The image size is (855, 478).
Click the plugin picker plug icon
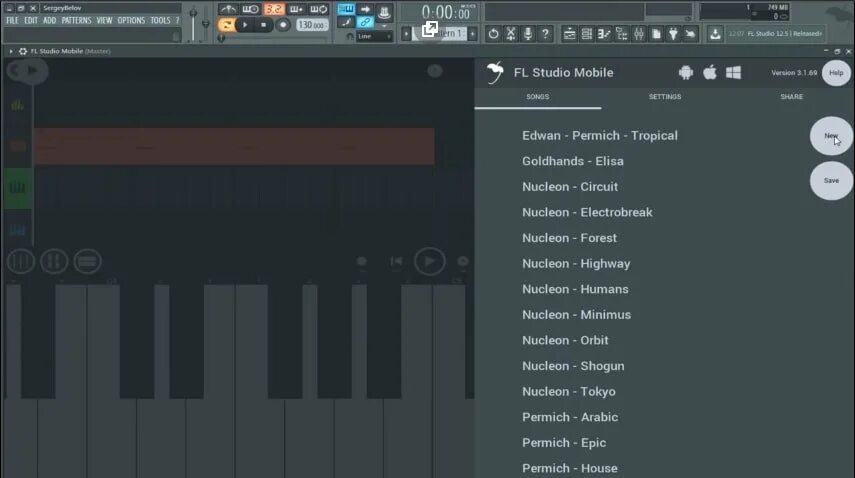pos(673,34)
